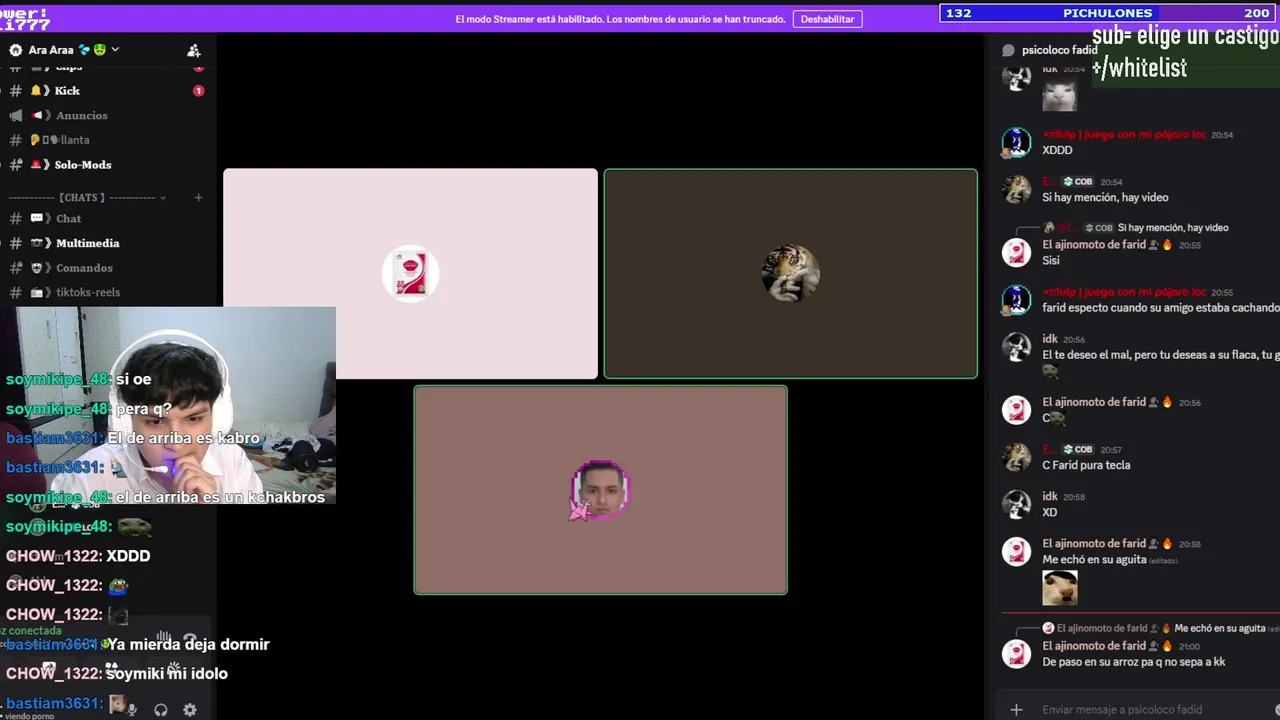Click 'Me echó en su aguita' message at 20:58
This screenshot has width=1280, height=720.
click(1094, 560)
